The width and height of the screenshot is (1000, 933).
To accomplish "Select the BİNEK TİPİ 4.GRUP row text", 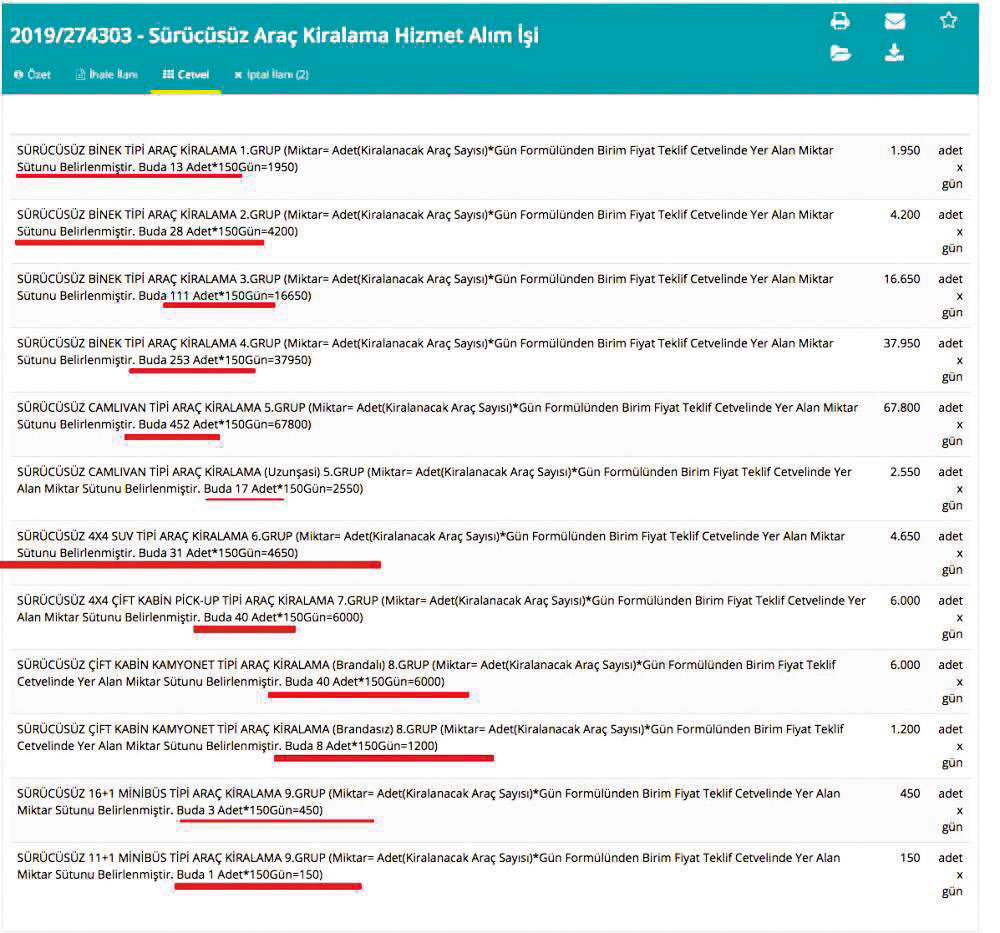I will (425, 352).
